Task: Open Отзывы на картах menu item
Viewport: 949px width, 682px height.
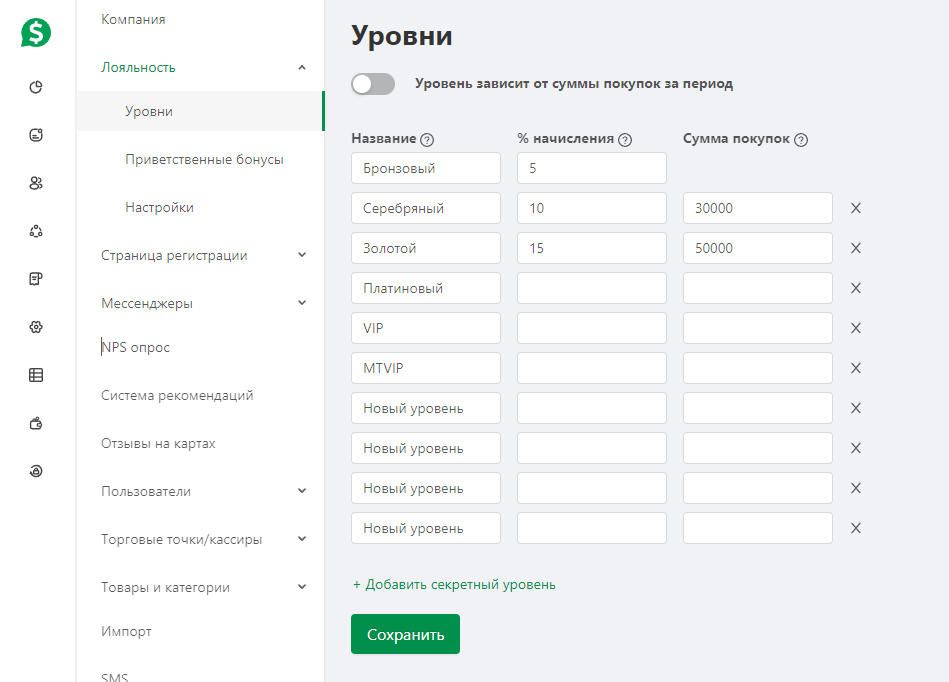Action: point(158,444)
